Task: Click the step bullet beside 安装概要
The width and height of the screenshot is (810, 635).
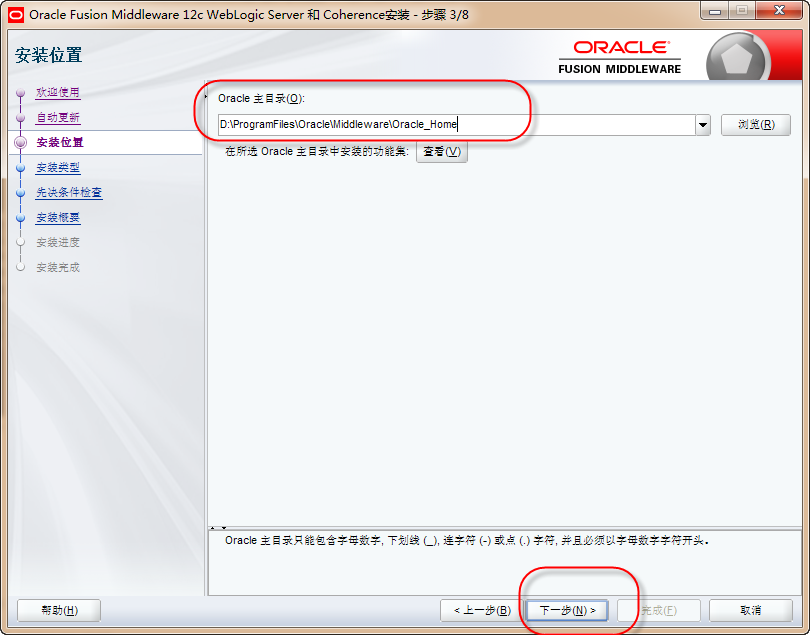Action: click(21, 218)
